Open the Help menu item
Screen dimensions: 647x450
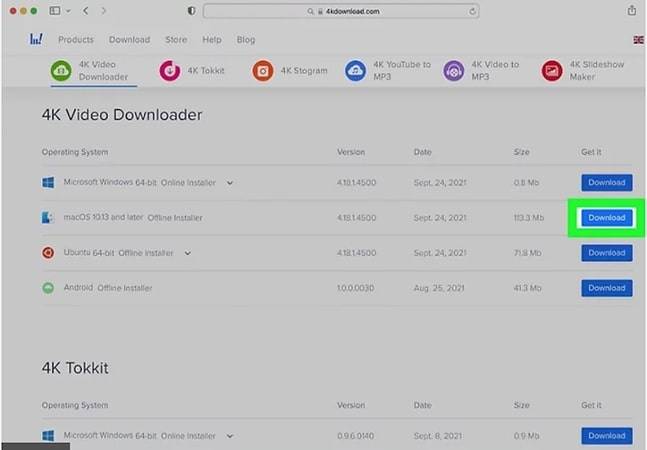pos(212,40)
